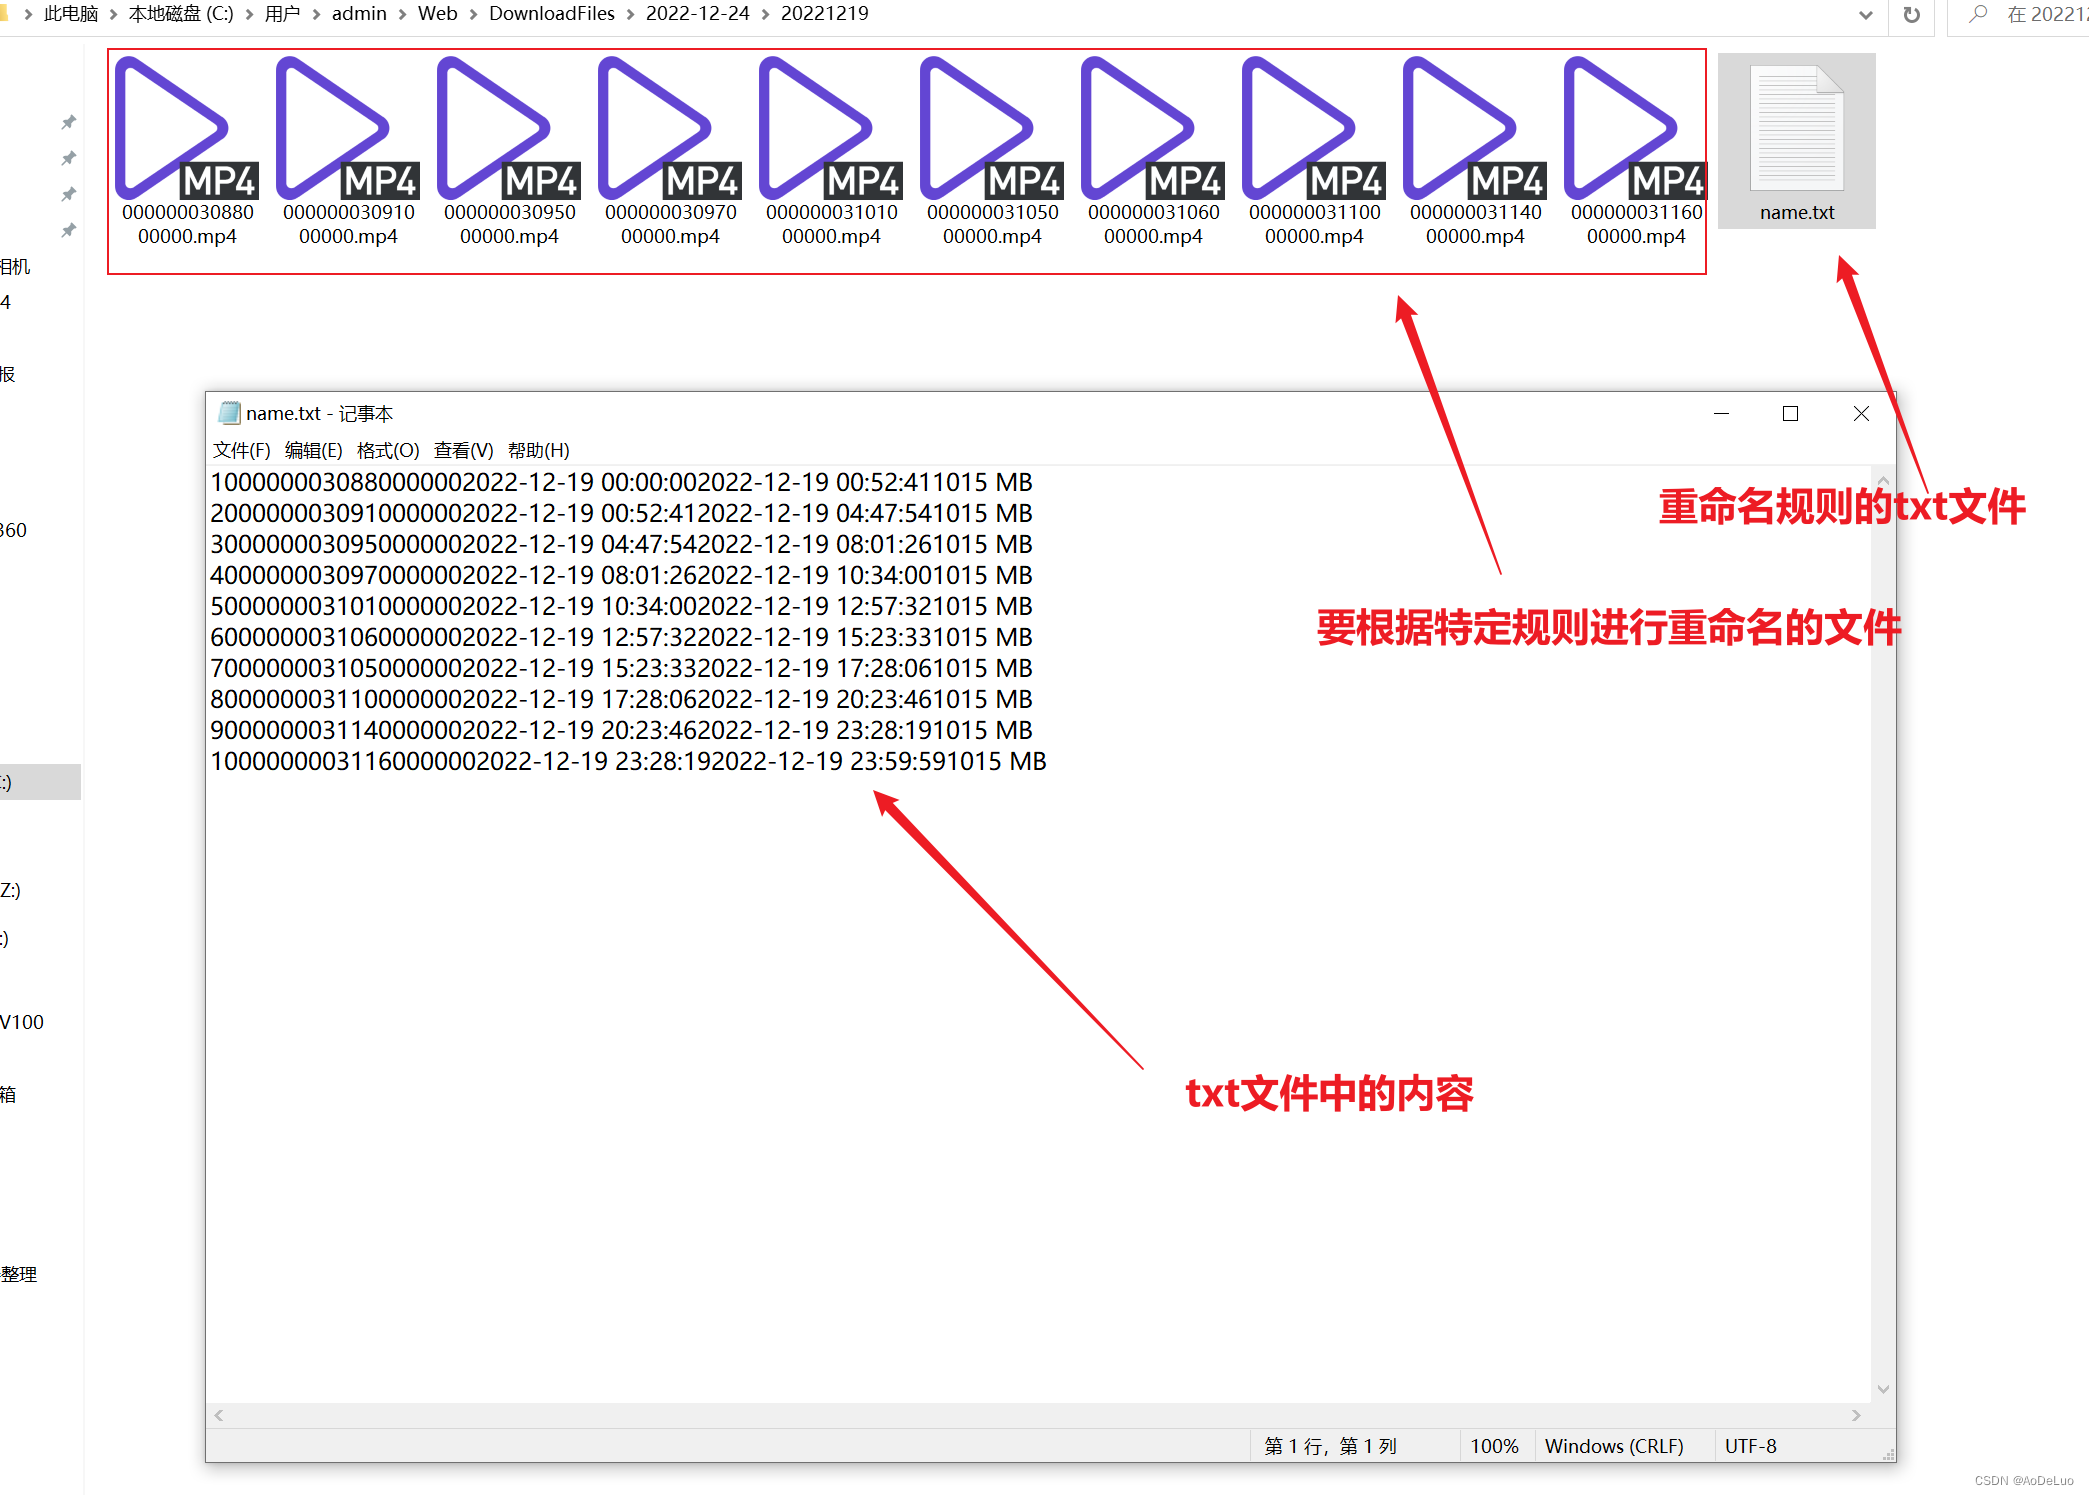Image resolution: width=2089 pixels, height=1495 pixels.
Task: Select the 00000003101000000.mp4 video file
Action: click(x=831, y=152)
